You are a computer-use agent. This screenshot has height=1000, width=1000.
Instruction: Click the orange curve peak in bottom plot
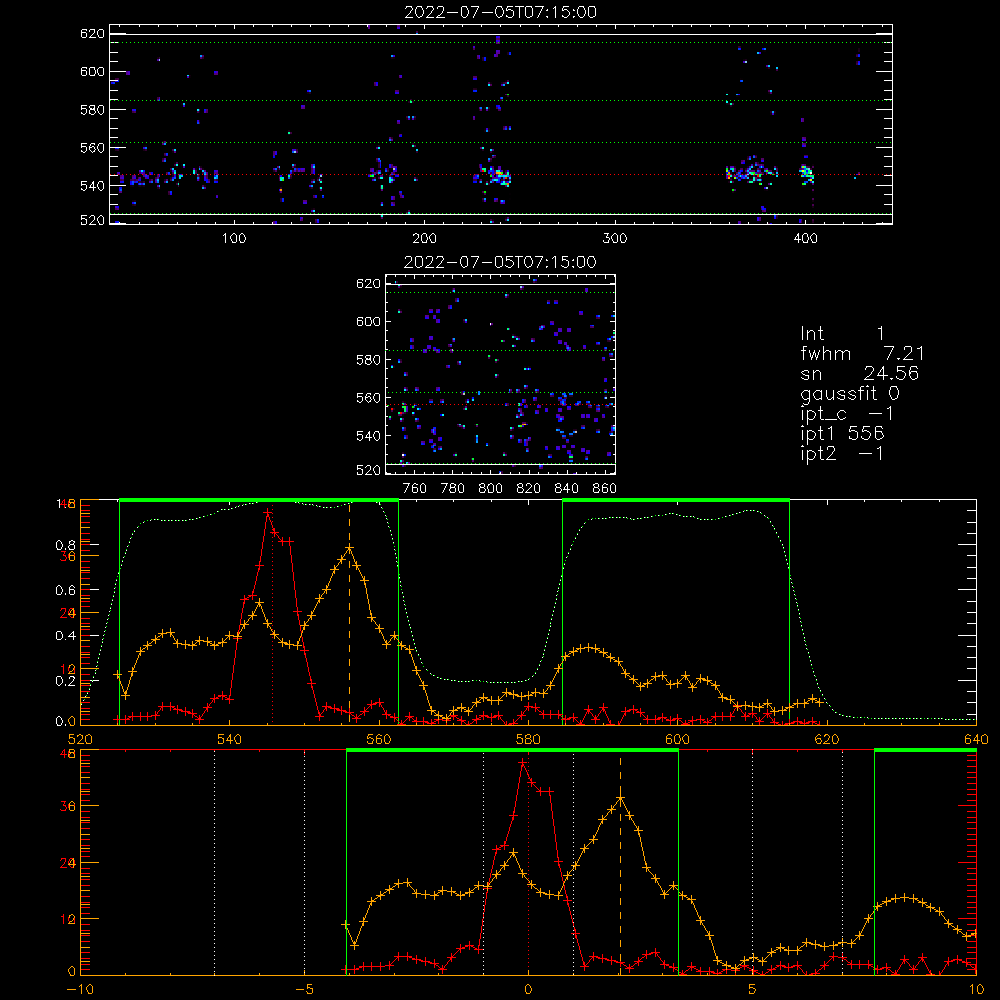(621, 798)
